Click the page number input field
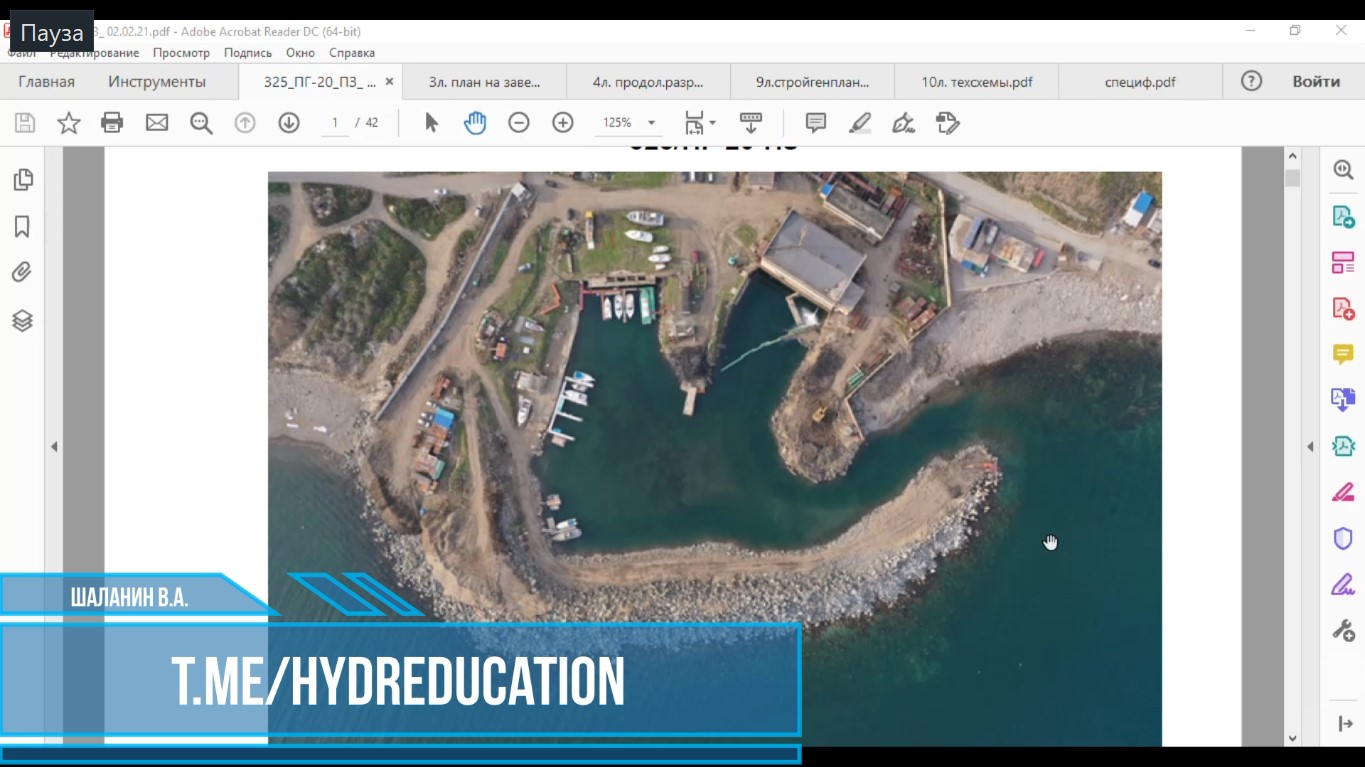 [x=334, y=123]
